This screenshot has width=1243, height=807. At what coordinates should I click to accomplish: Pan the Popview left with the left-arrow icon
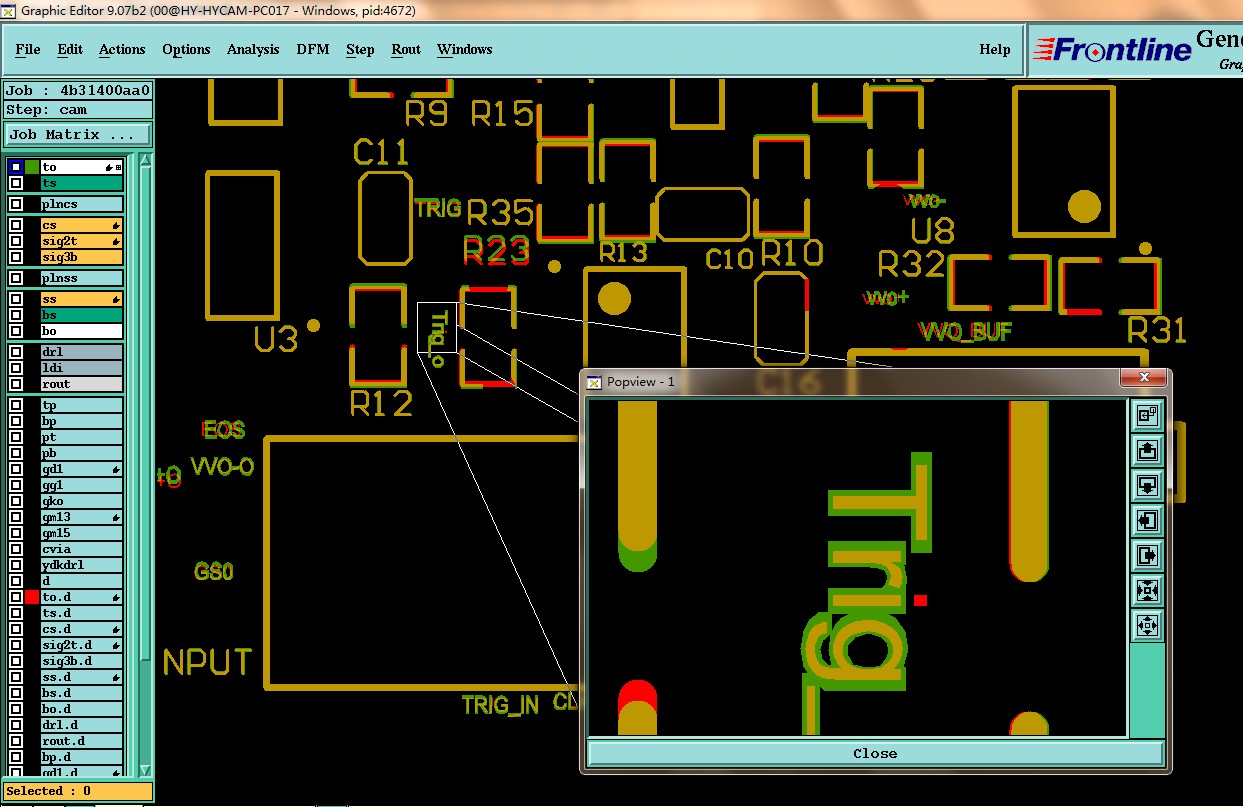1147,521
